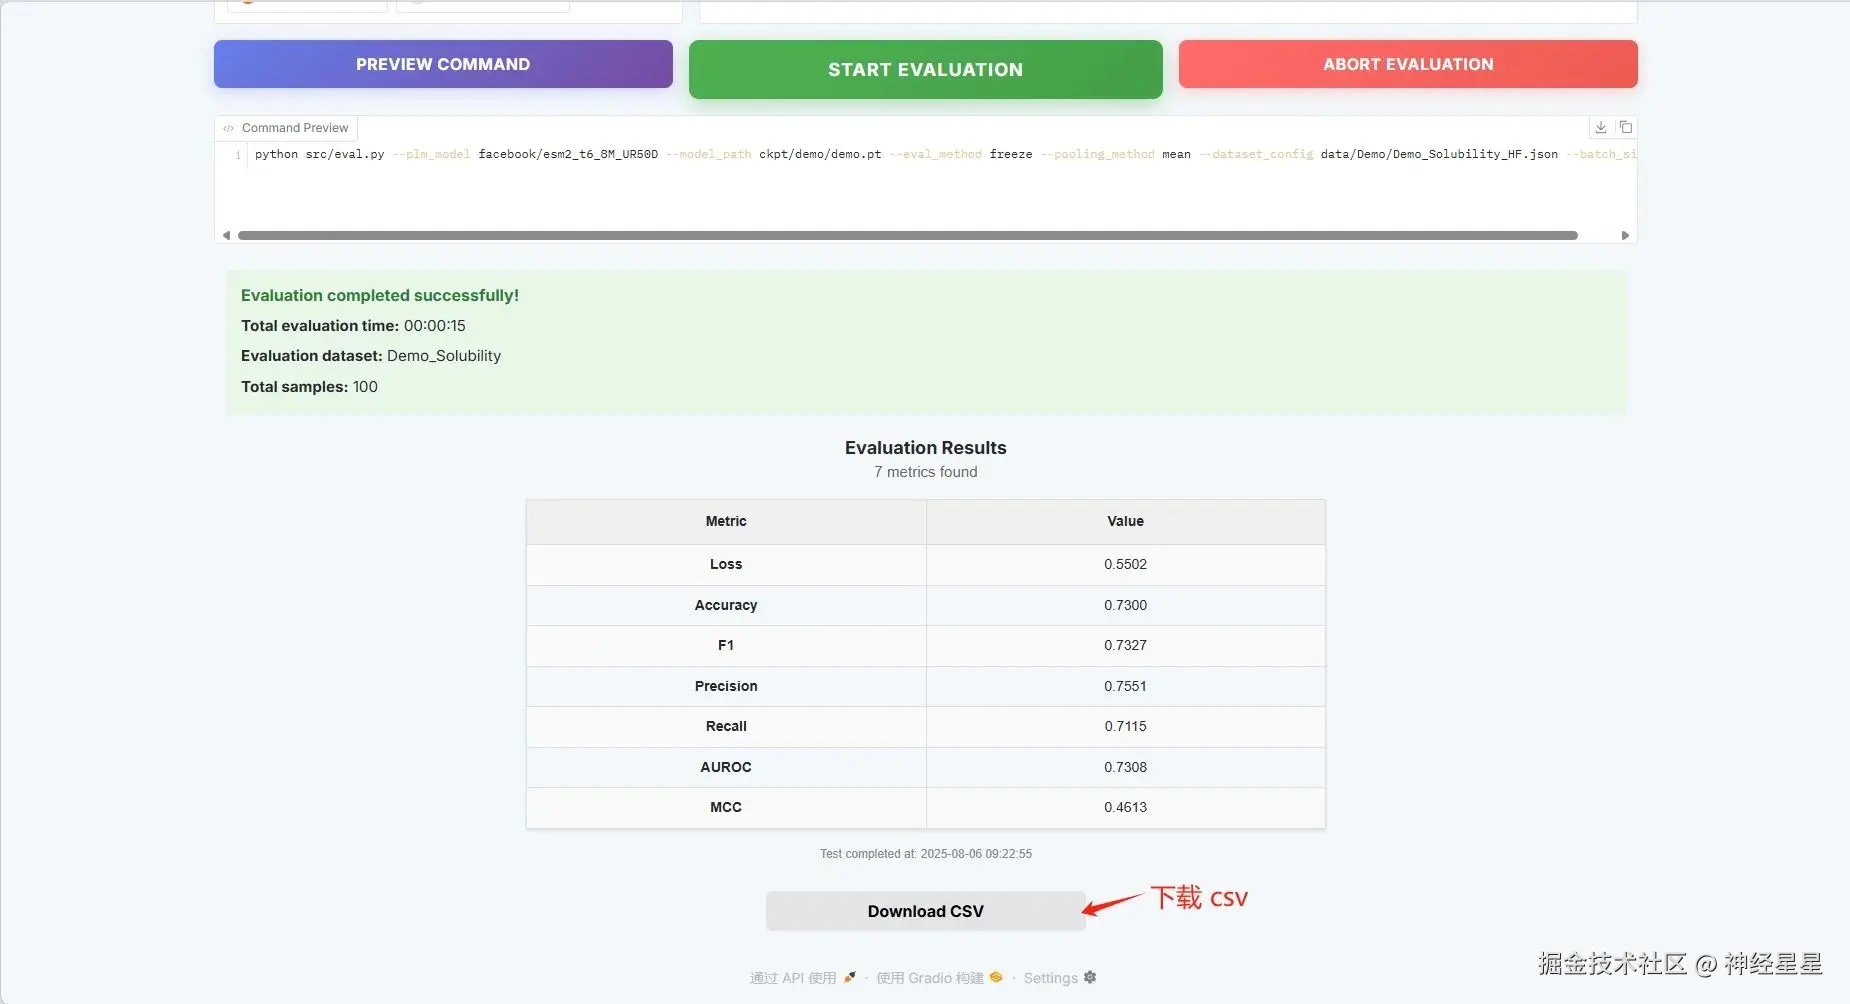Click the rocket icon next to API link
Image resolution: width=1850 pixels, height=1004 pixels.
point(850,978)
